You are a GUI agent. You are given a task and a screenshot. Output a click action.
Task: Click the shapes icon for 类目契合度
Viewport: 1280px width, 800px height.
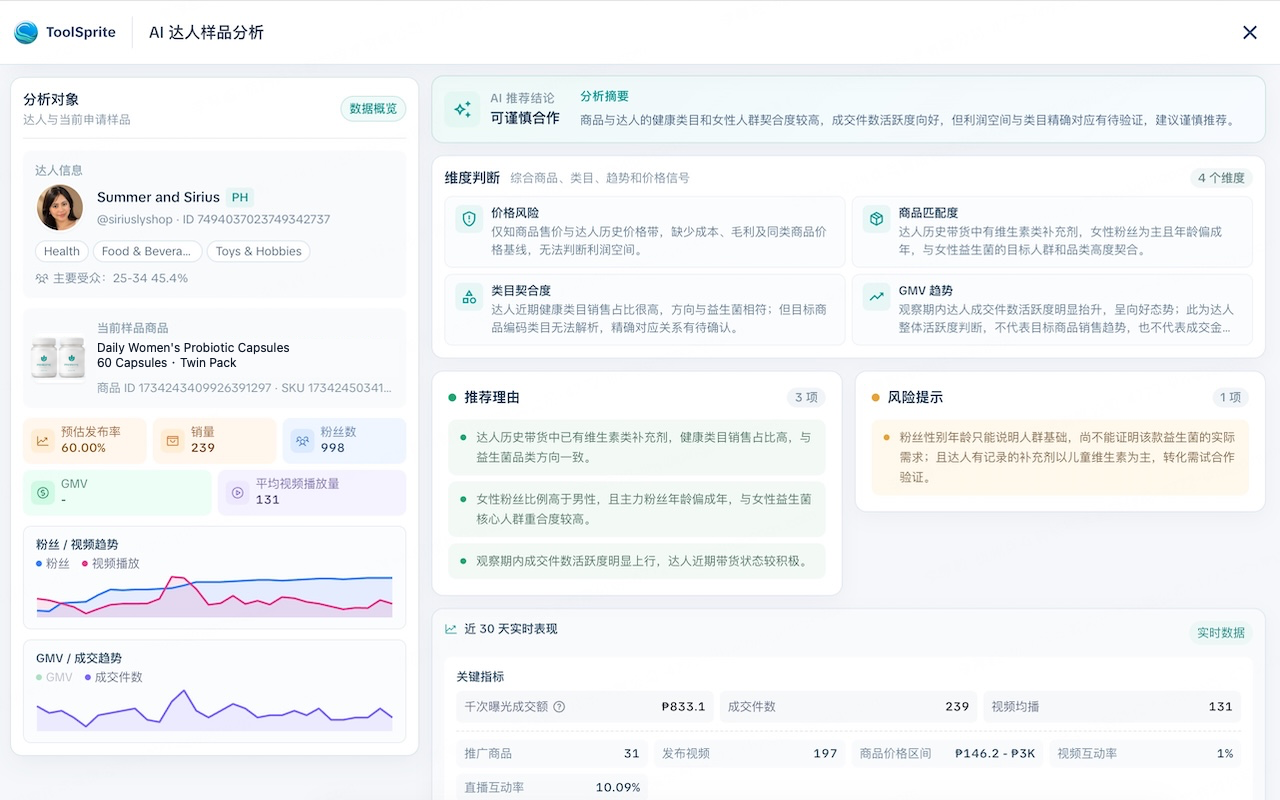pos(468,297)
